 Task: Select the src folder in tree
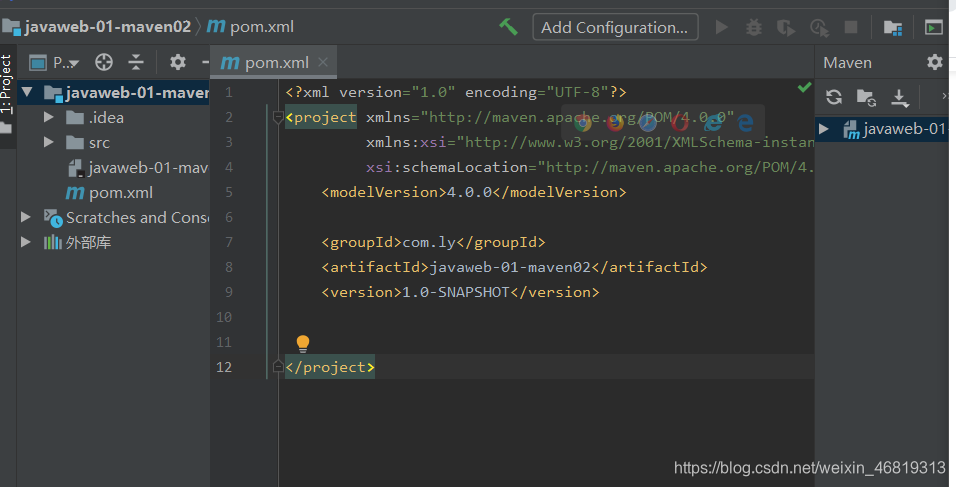(x=88, y=143)
